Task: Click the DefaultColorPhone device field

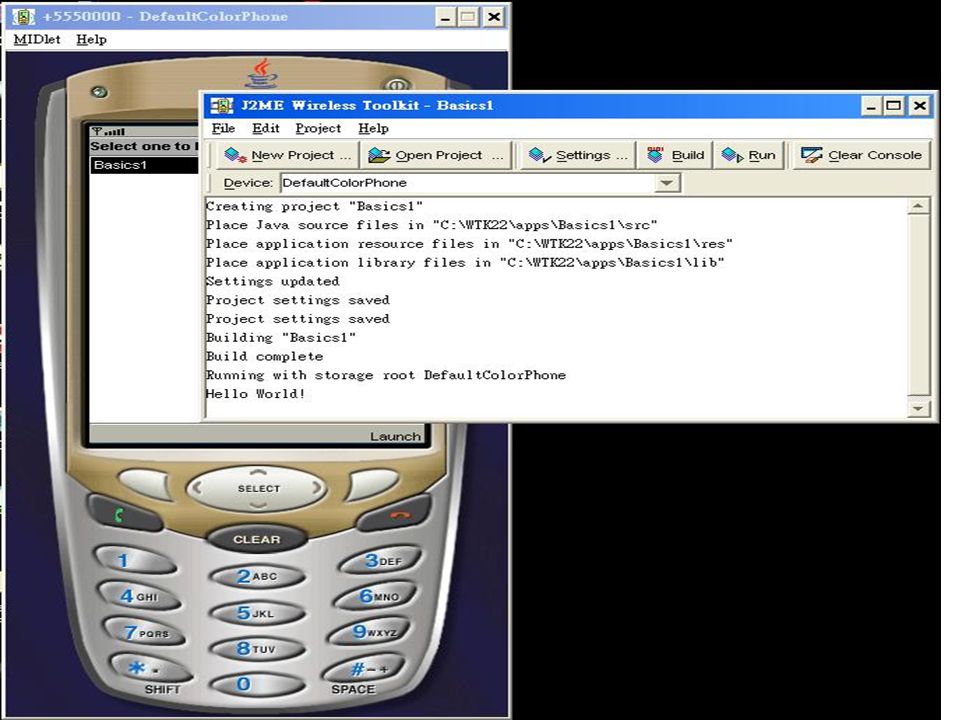Action: [468, 183]
